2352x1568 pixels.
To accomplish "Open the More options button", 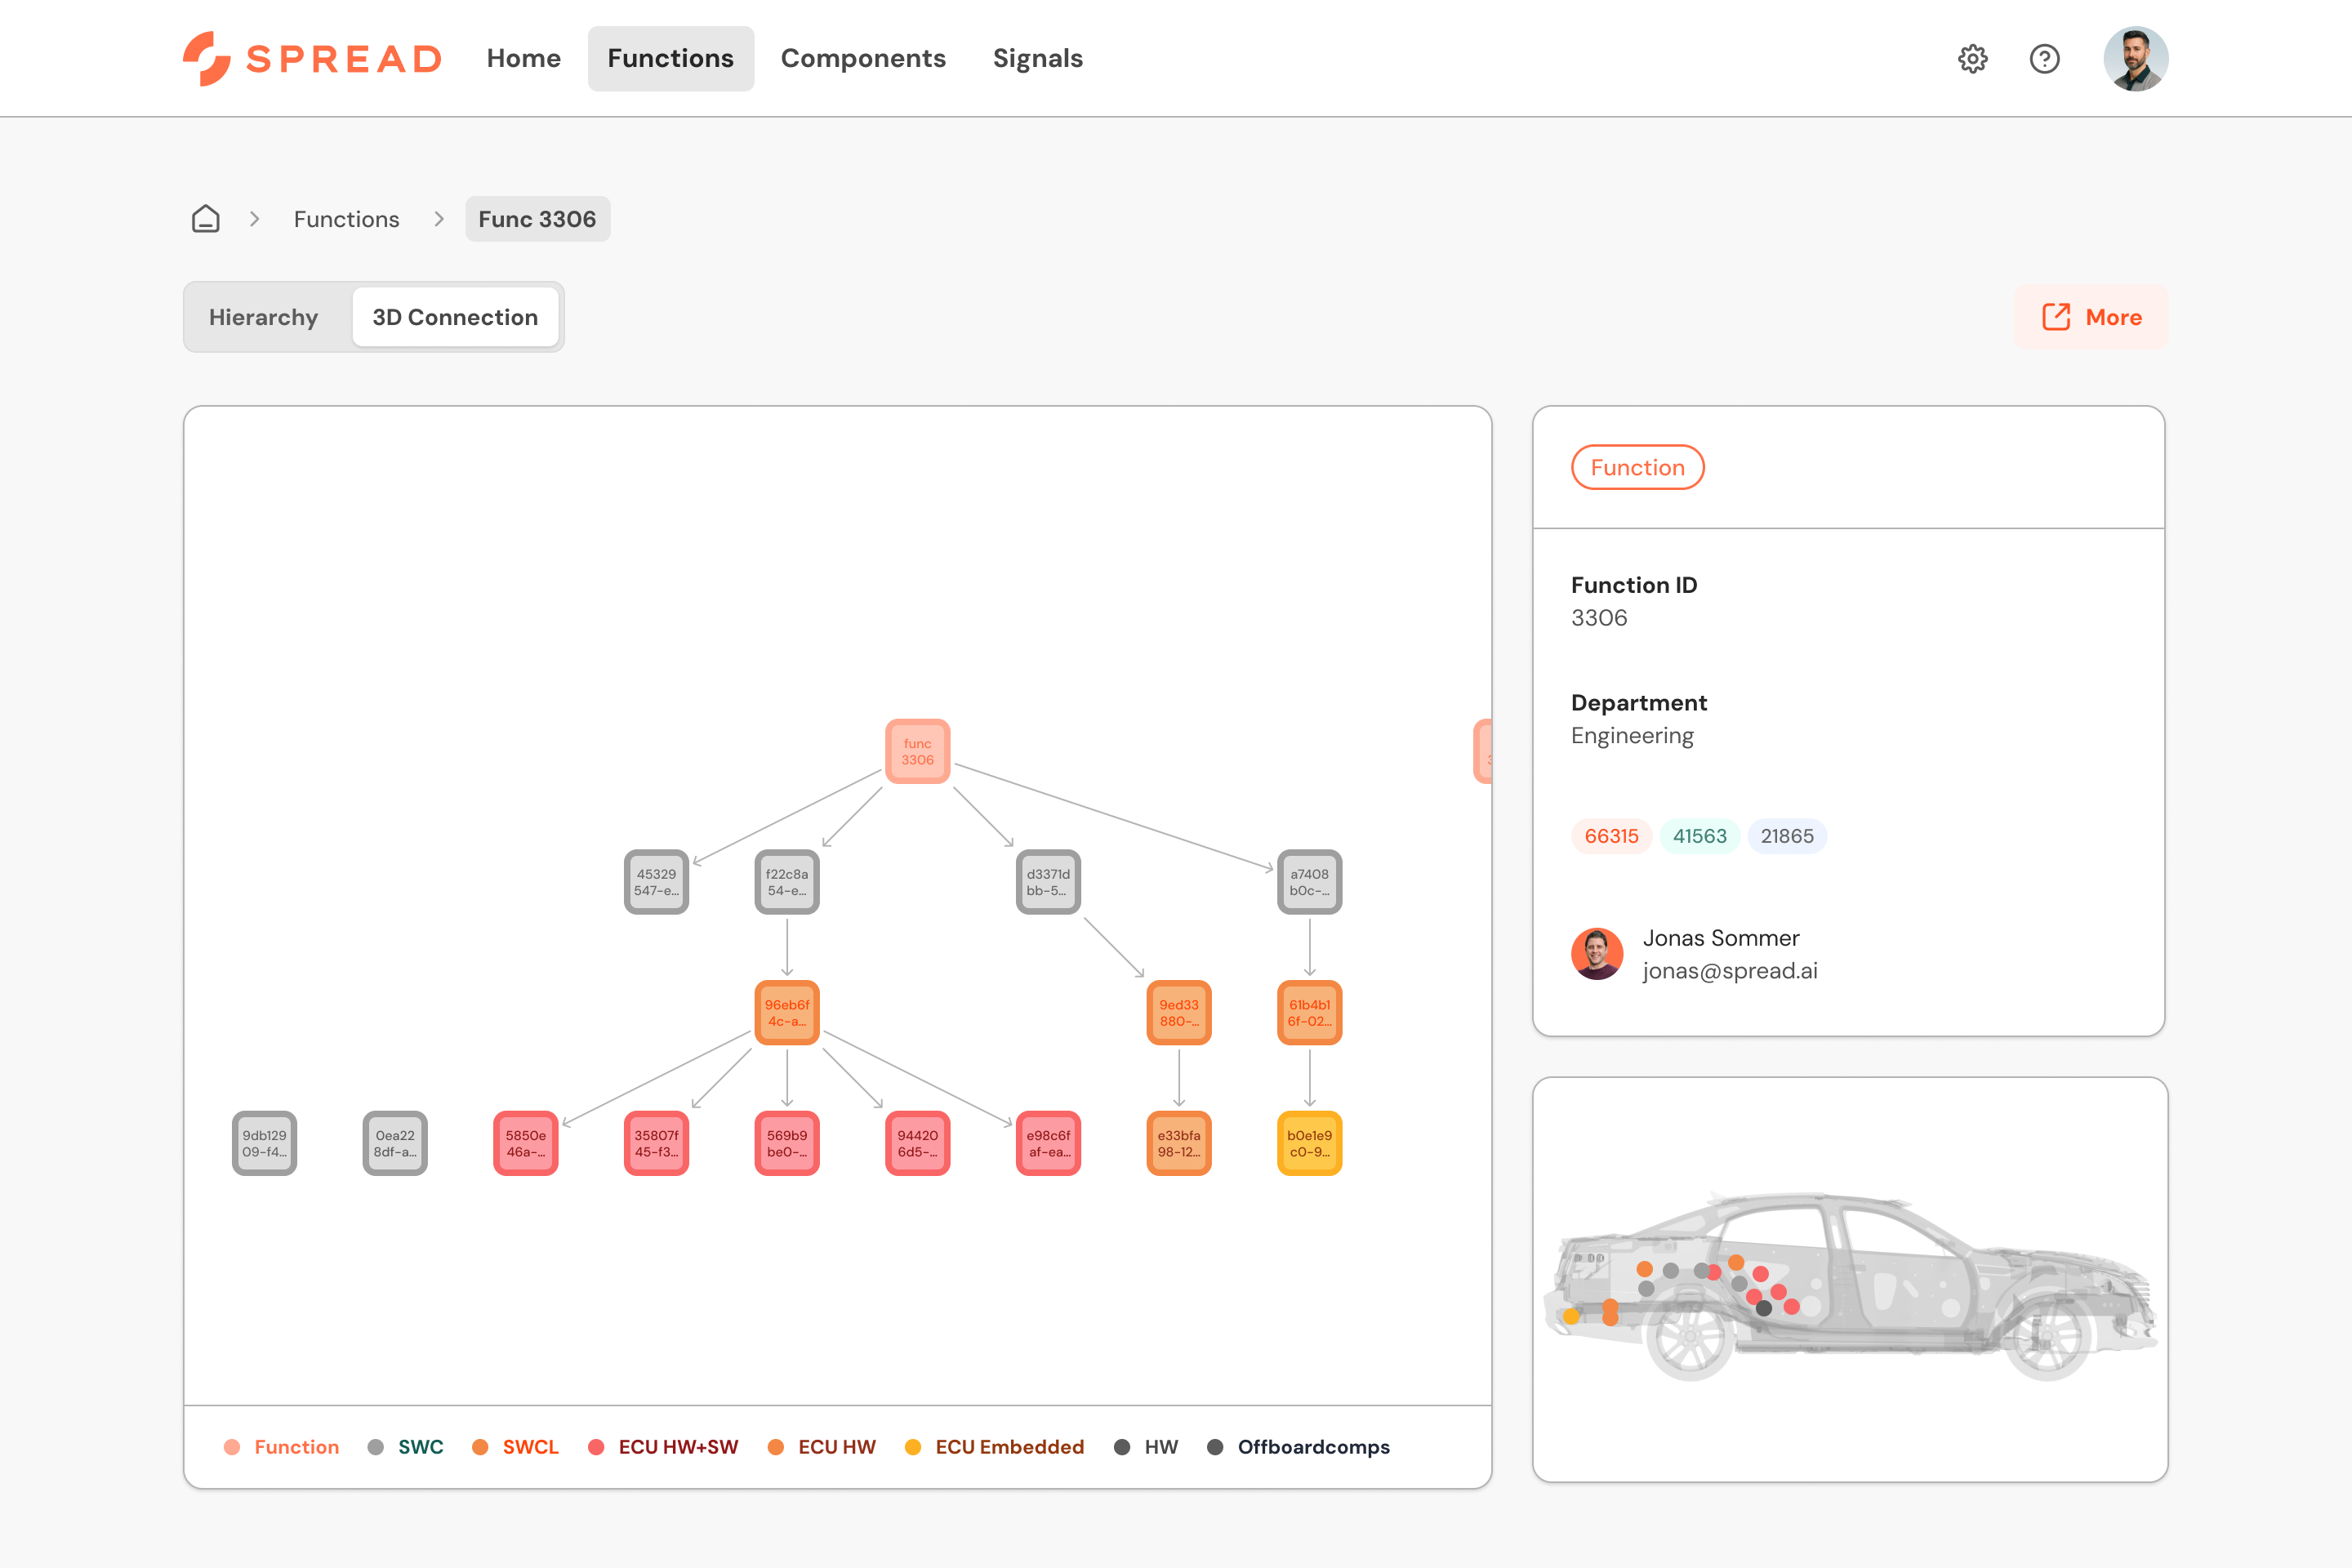I will coord(2091,317).
